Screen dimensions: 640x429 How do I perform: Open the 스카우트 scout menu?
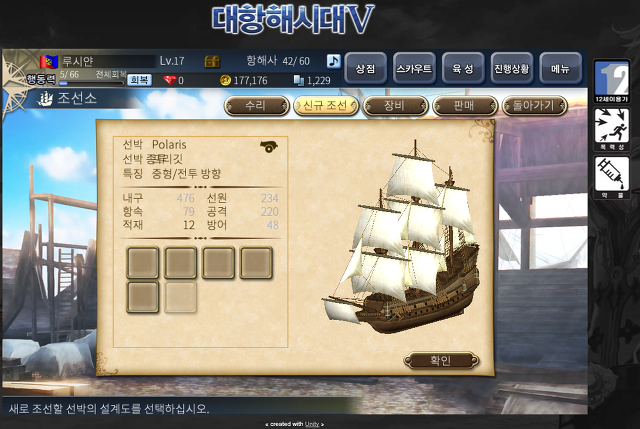(x=414, y=69)
